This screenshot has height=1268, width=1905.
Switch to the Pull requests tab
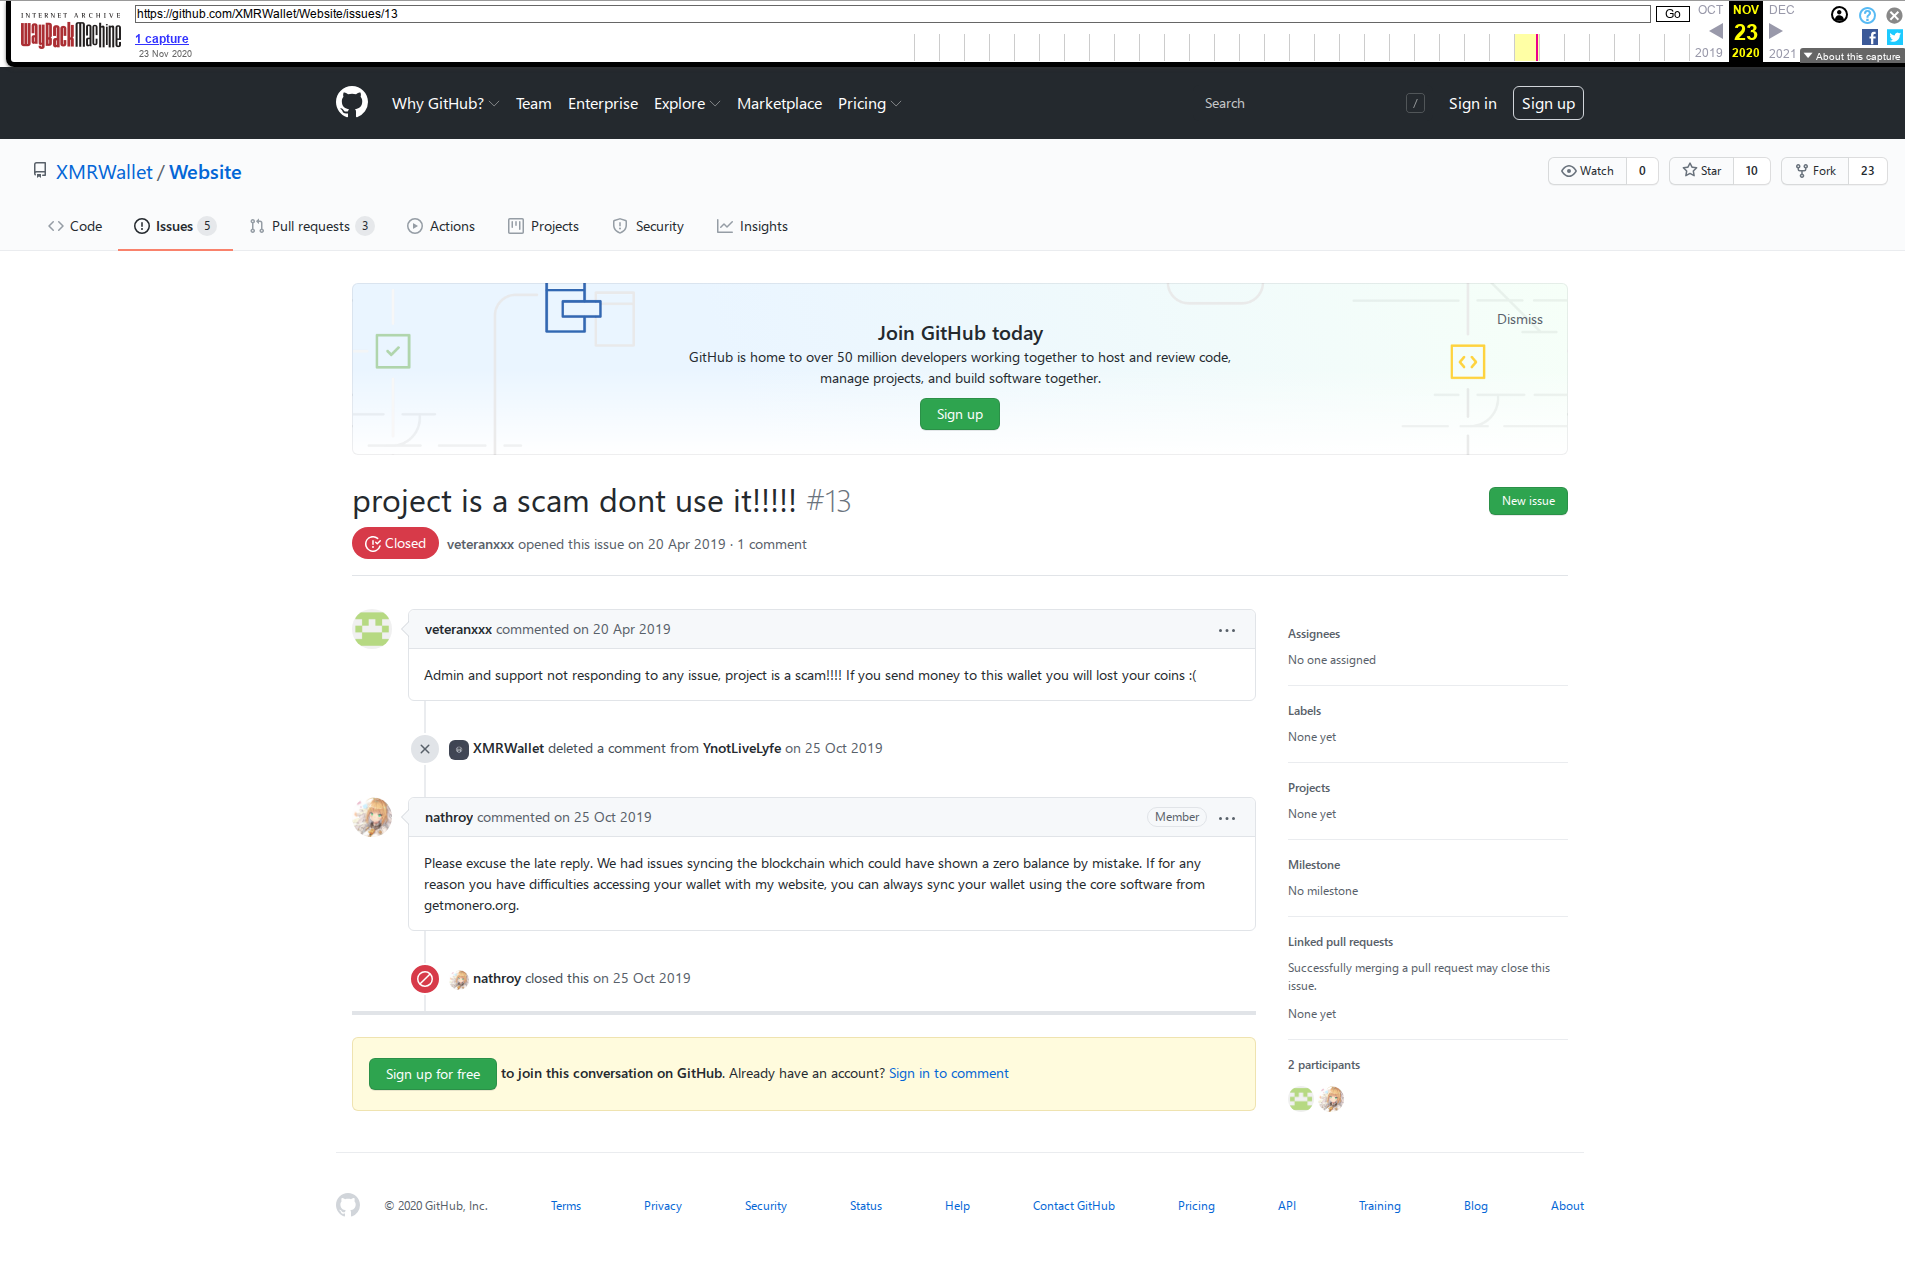point(311,226)
